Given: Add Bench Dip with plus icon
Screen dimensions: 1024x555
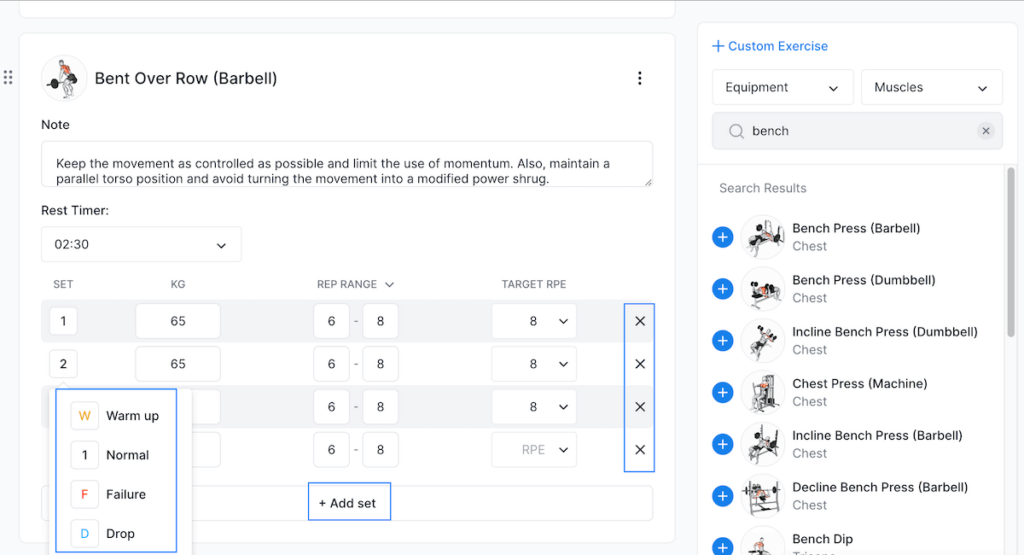Looking at the screenshot, I should [722, 547].
